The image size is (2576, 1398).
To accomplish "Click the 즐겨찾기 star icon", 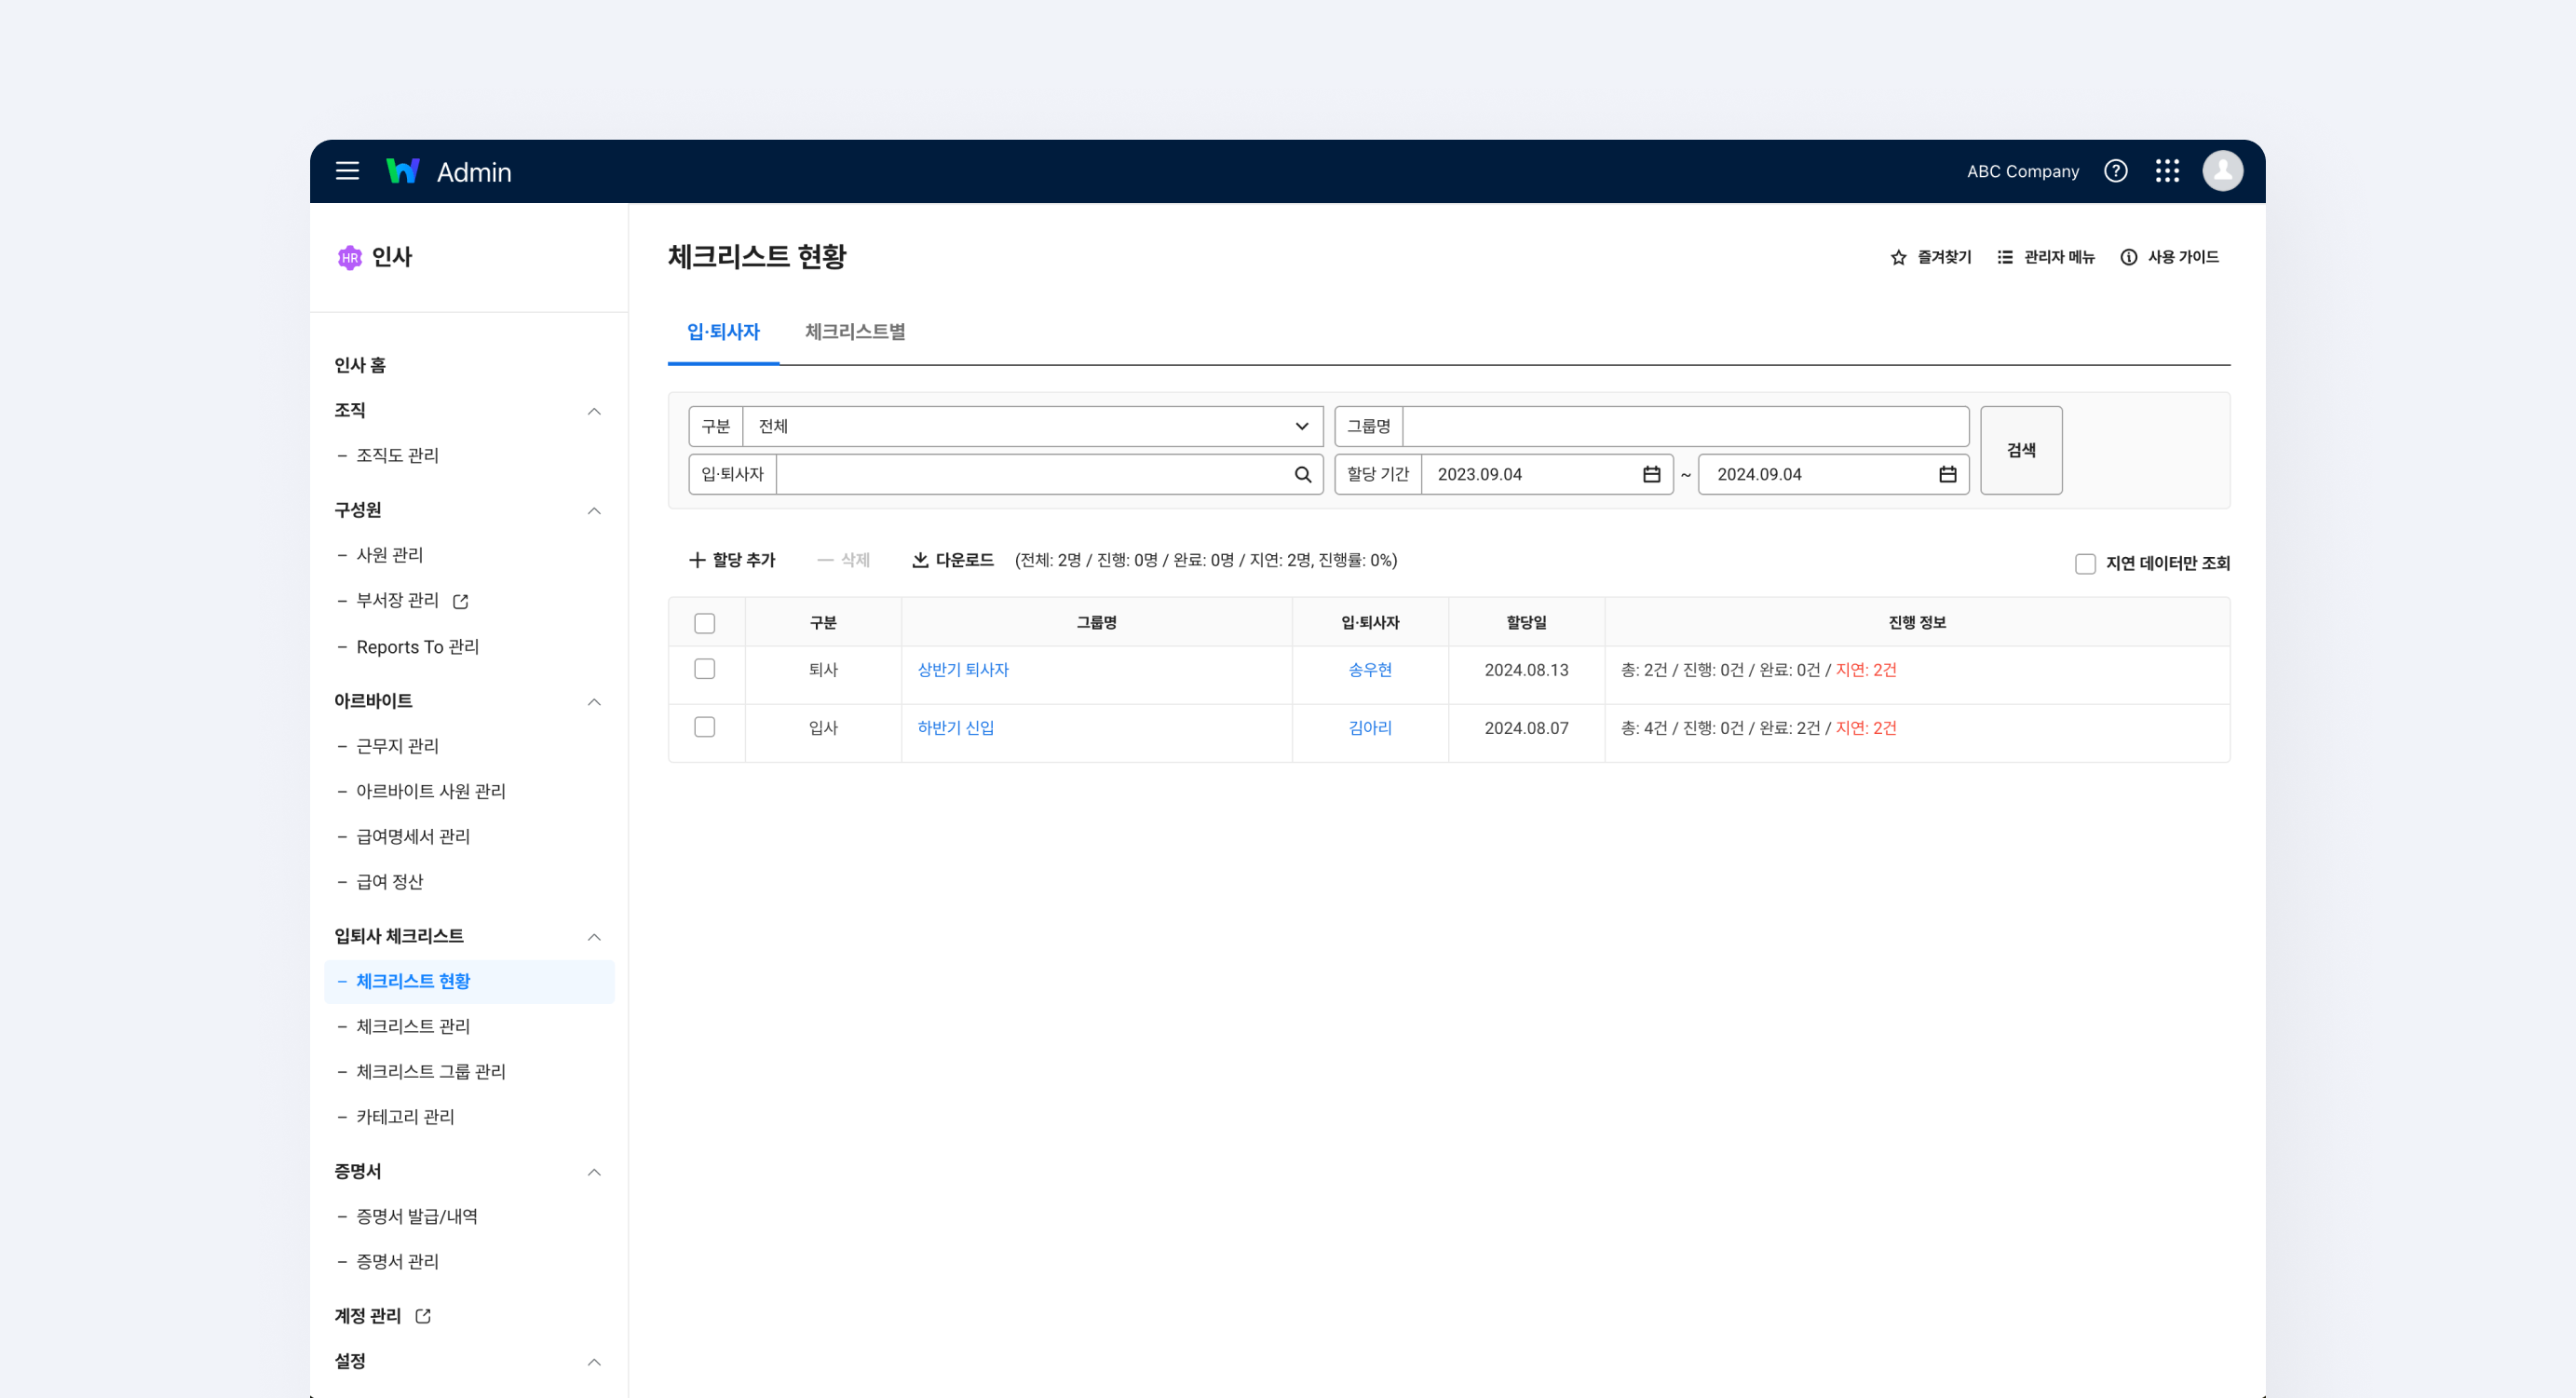I will (x=1897, y=257).
